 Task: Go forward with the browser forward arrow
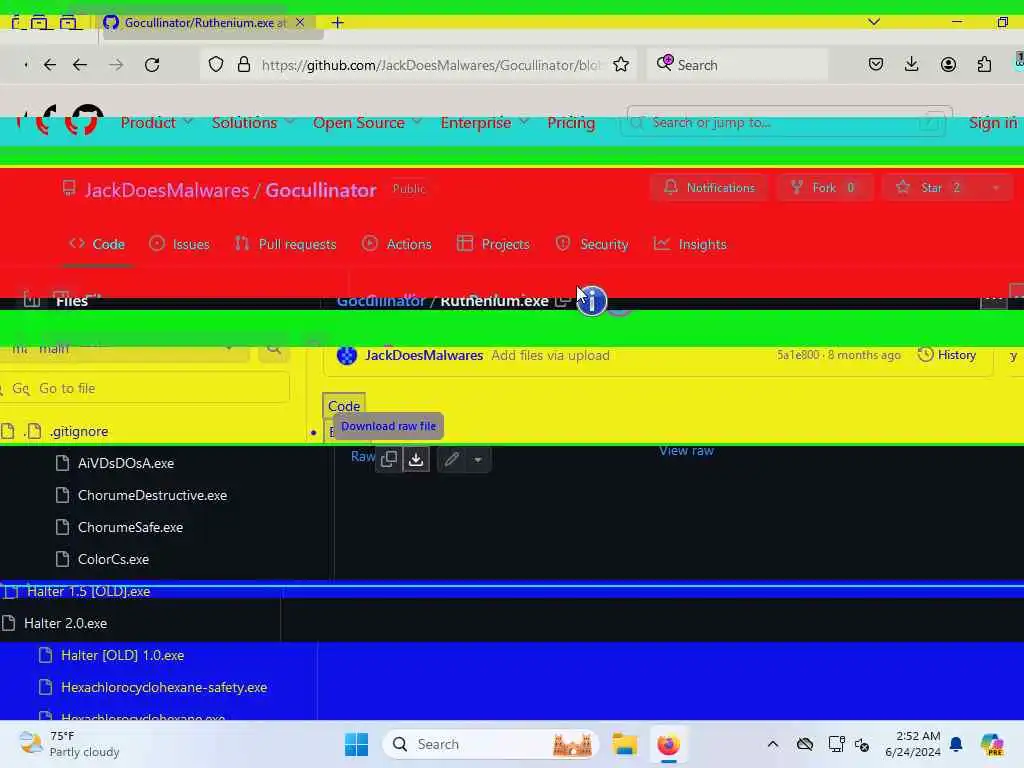[116, 65]
